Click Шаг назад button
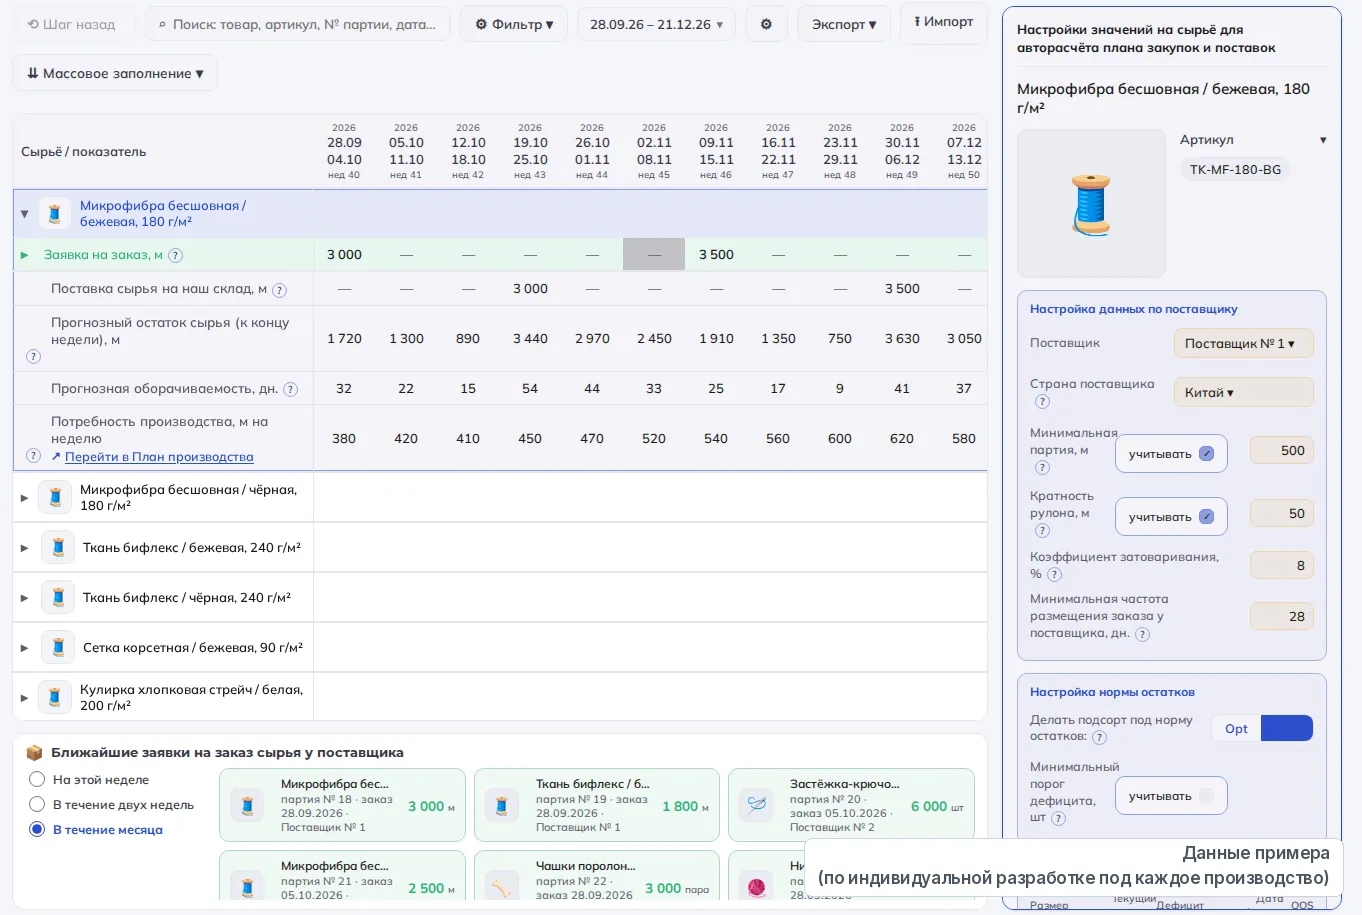 [x=72, y=24]
